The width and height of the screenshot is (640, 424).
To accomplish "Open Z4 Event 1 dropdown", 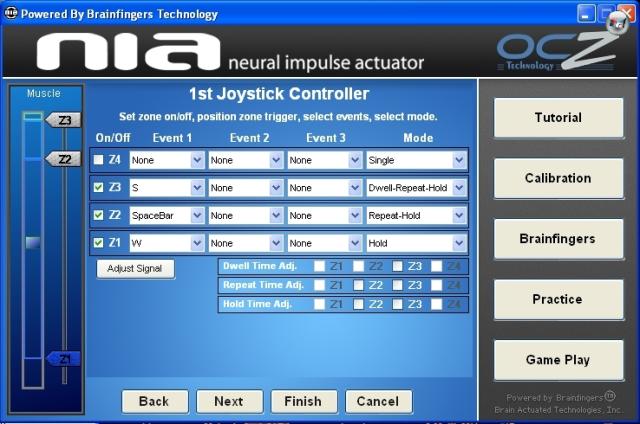I will (x=167, y=160).
